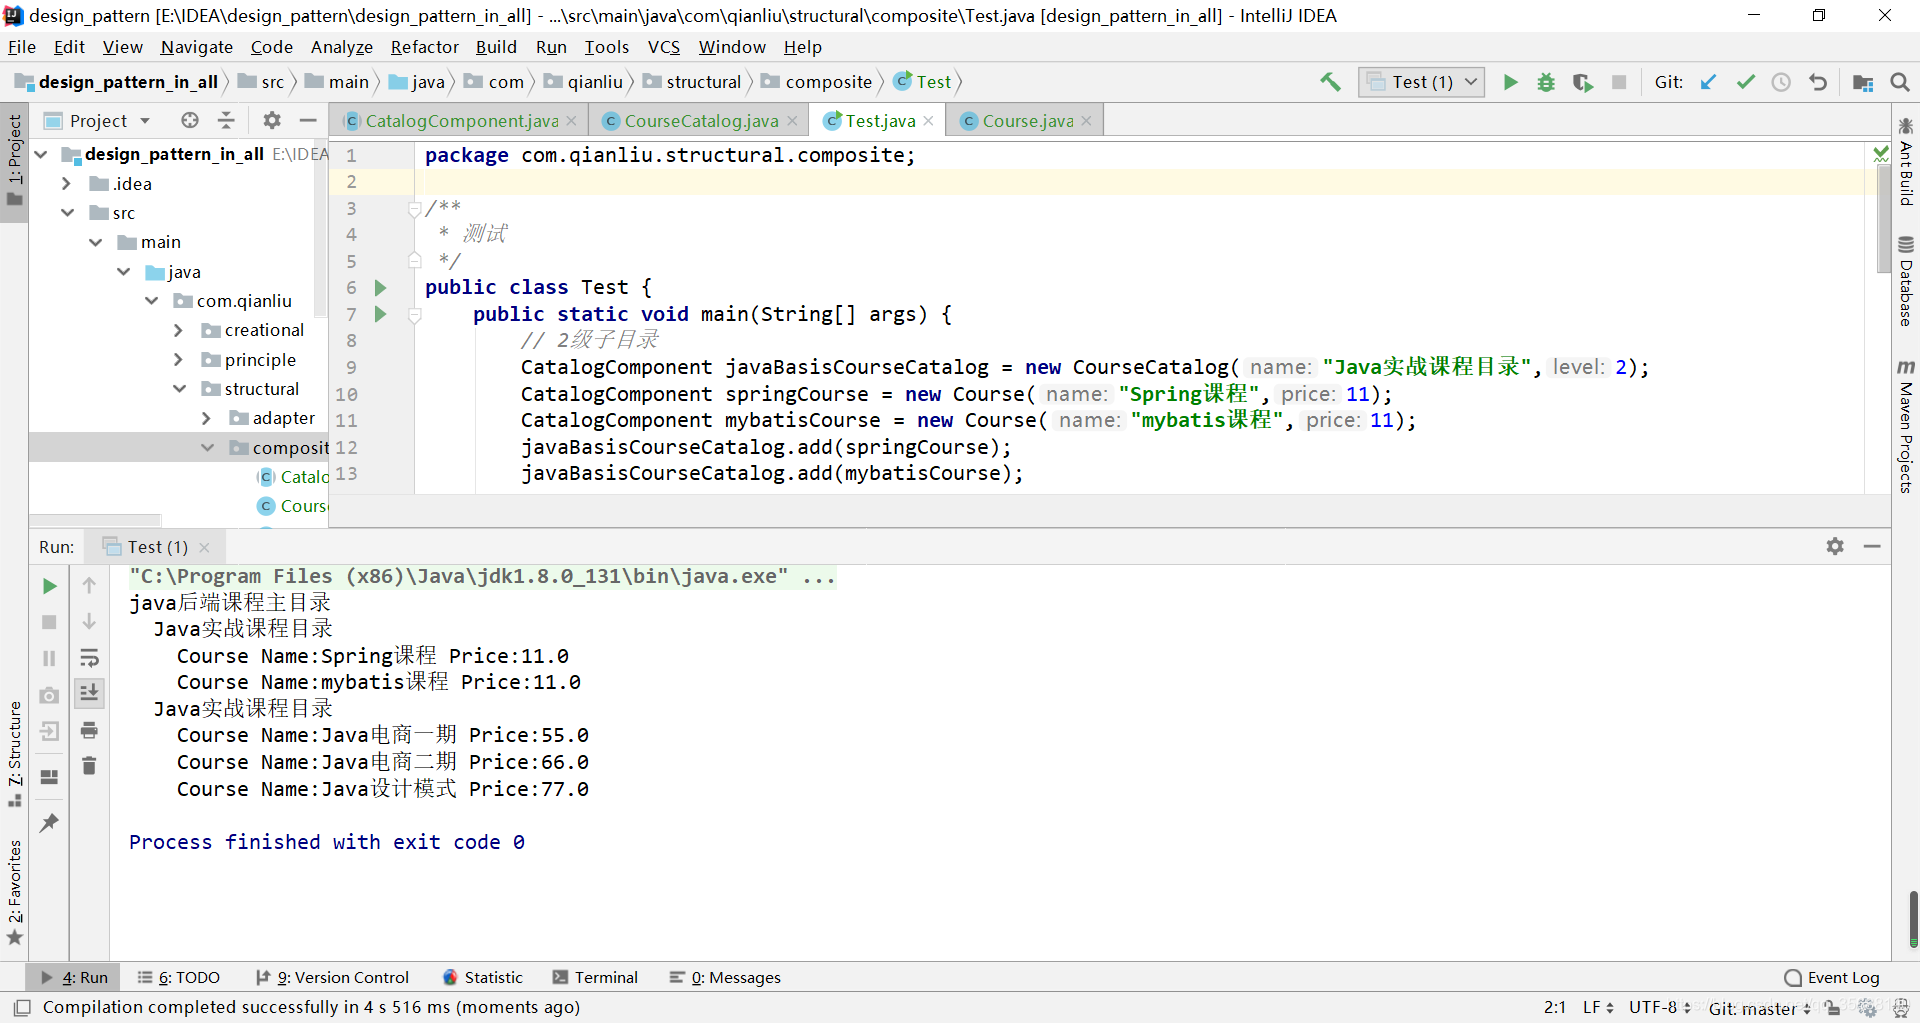Open Project Structure icon in toolbar
The height and width of the screenshot is (1023, 1920).
click(1862, 82)
